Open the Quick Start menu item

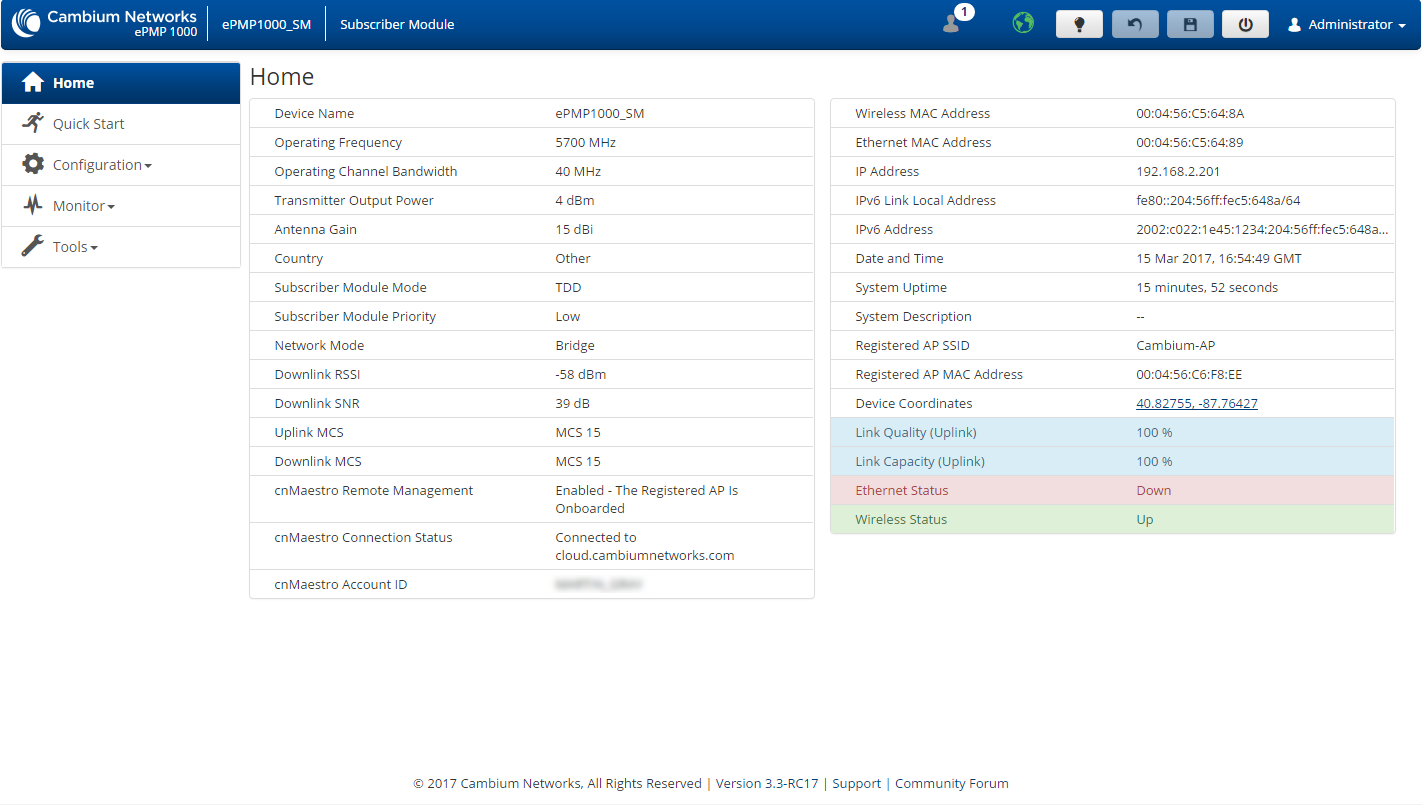point(121,124)
